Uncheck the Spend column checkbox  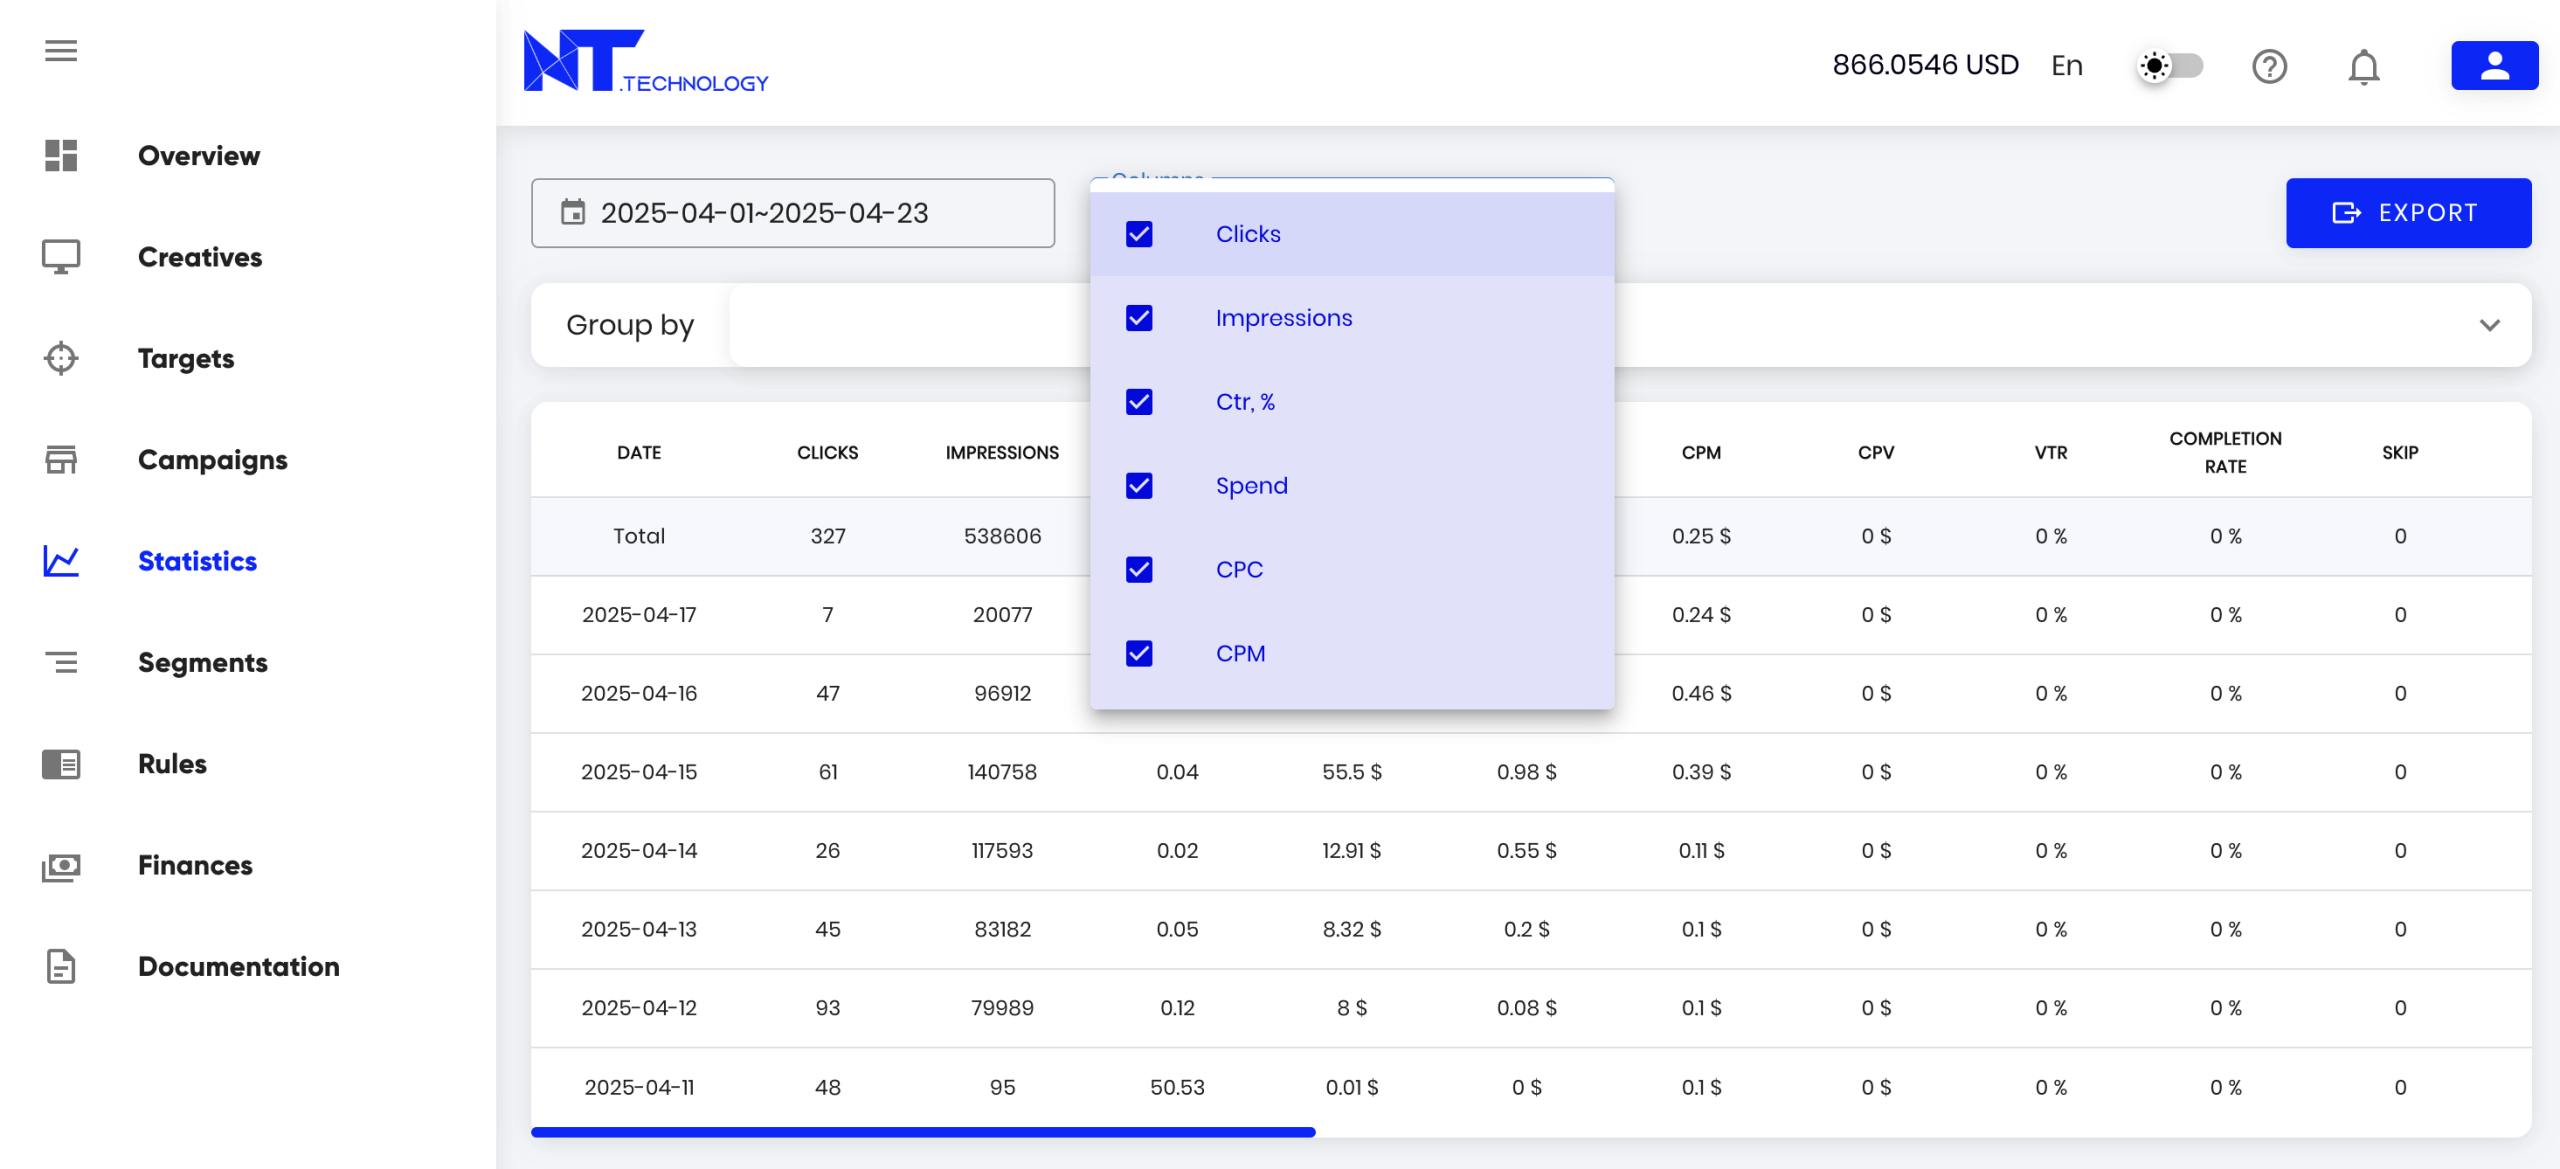[1139, 486]
